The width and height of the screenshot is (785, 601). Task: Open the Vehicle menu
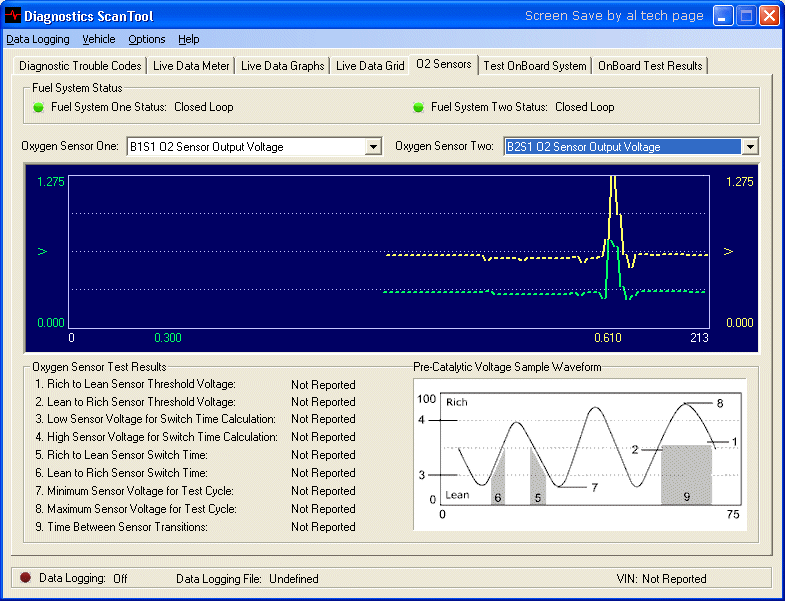tap(99, 39)
